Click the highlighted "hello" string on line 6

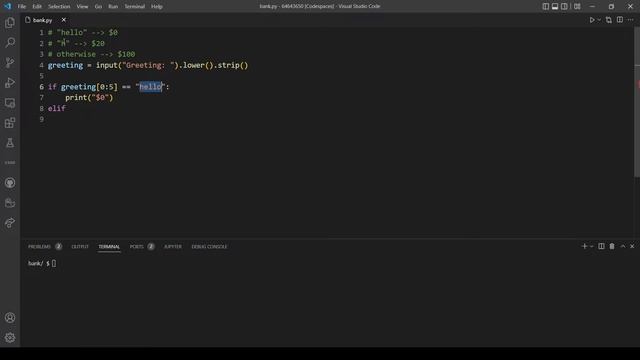151,87
